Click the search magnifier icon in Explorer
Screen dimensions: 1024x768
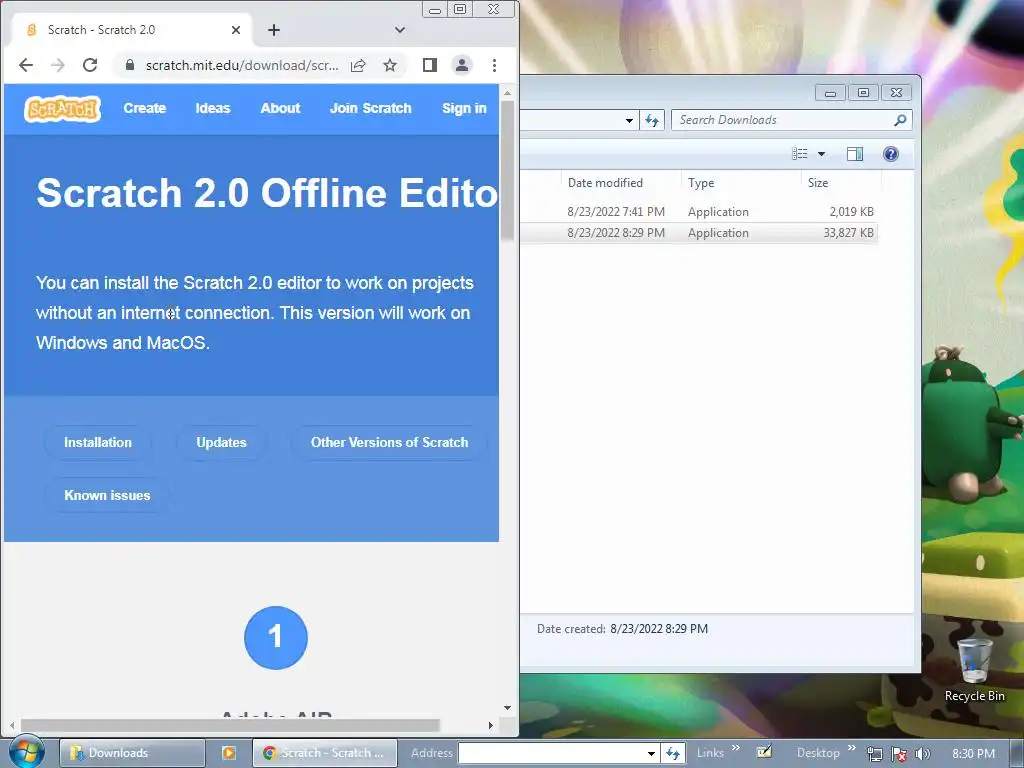pos(900,120)
